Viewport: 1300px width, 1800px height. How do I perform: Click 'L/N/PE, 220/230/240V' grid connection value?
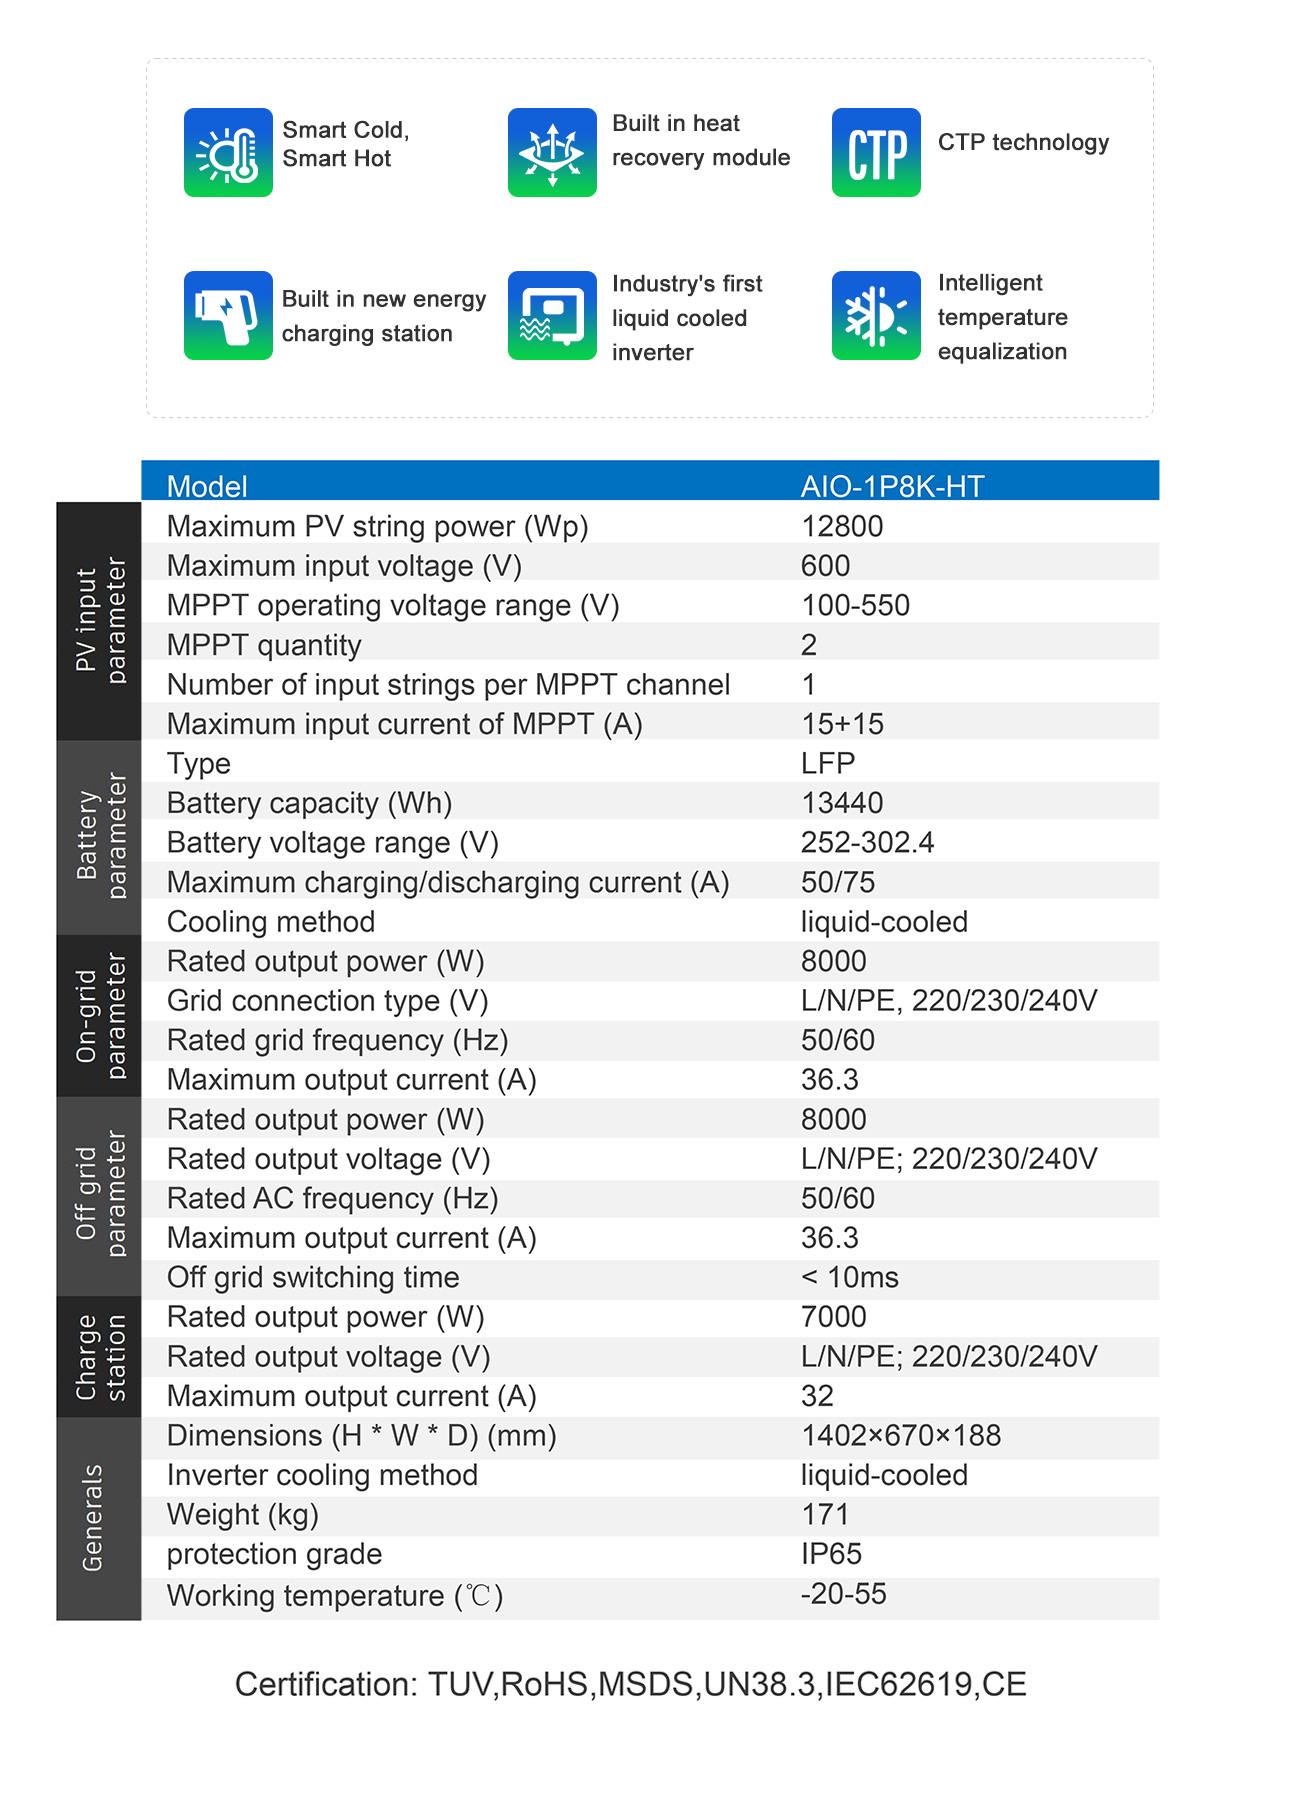(949, 1000)
